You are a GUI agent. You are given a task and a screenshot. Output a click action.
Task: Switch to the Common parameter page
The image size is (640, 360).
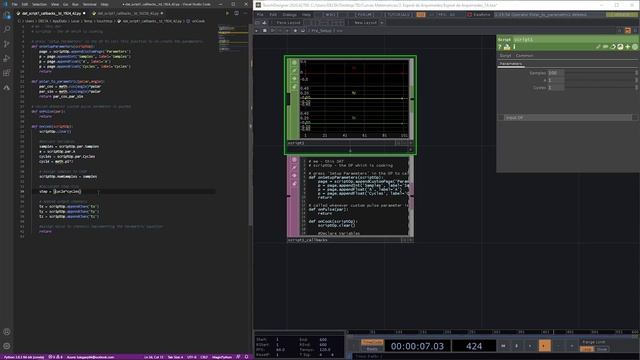point(524,56)
